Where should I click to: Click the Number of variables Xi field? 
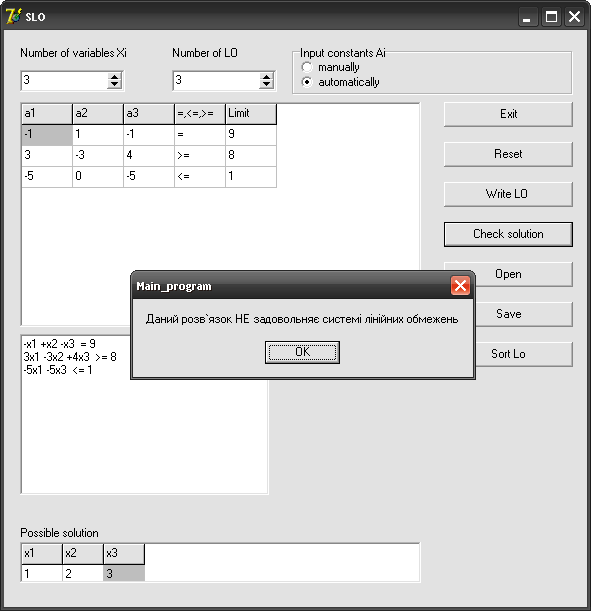pyautogui.click(x=64, y=81)
